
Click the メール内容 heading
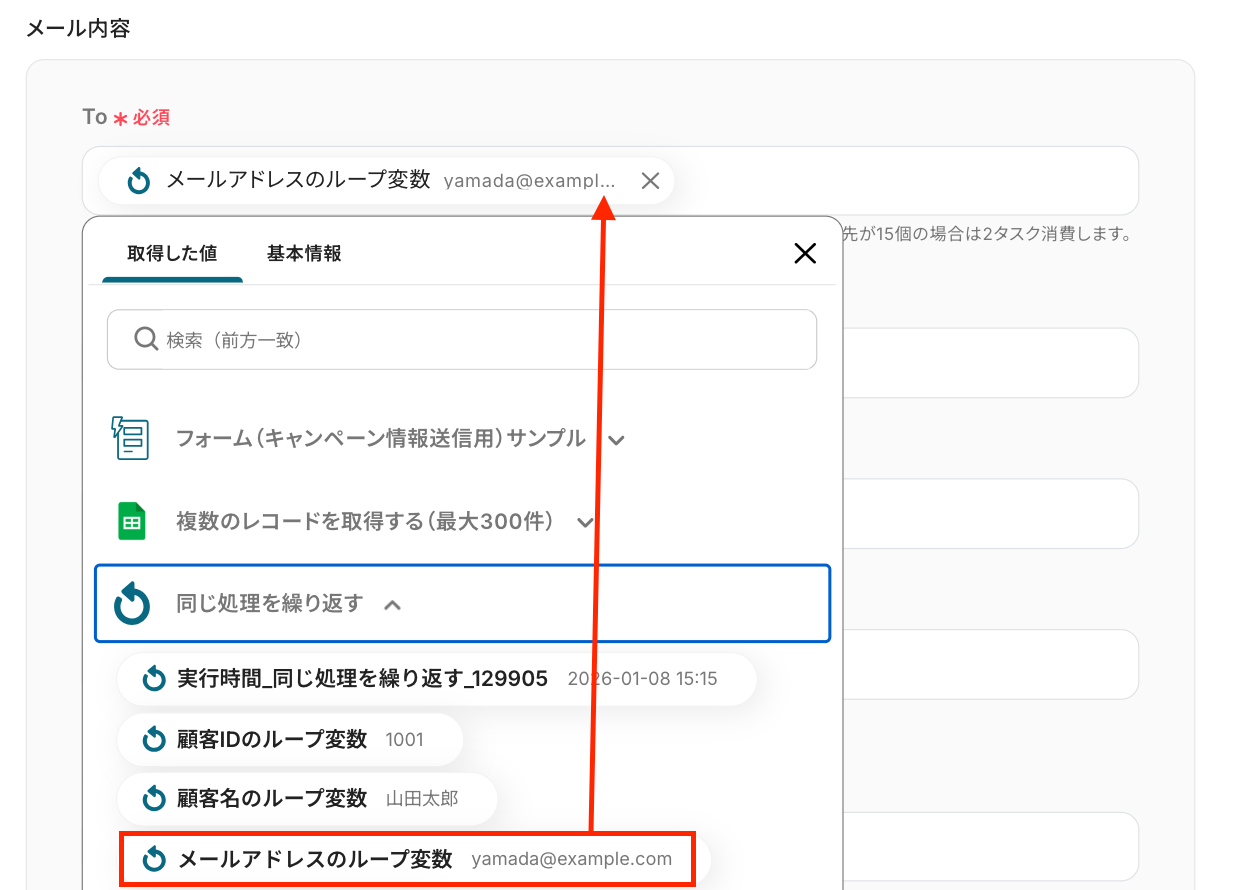(x=78, y=28)
